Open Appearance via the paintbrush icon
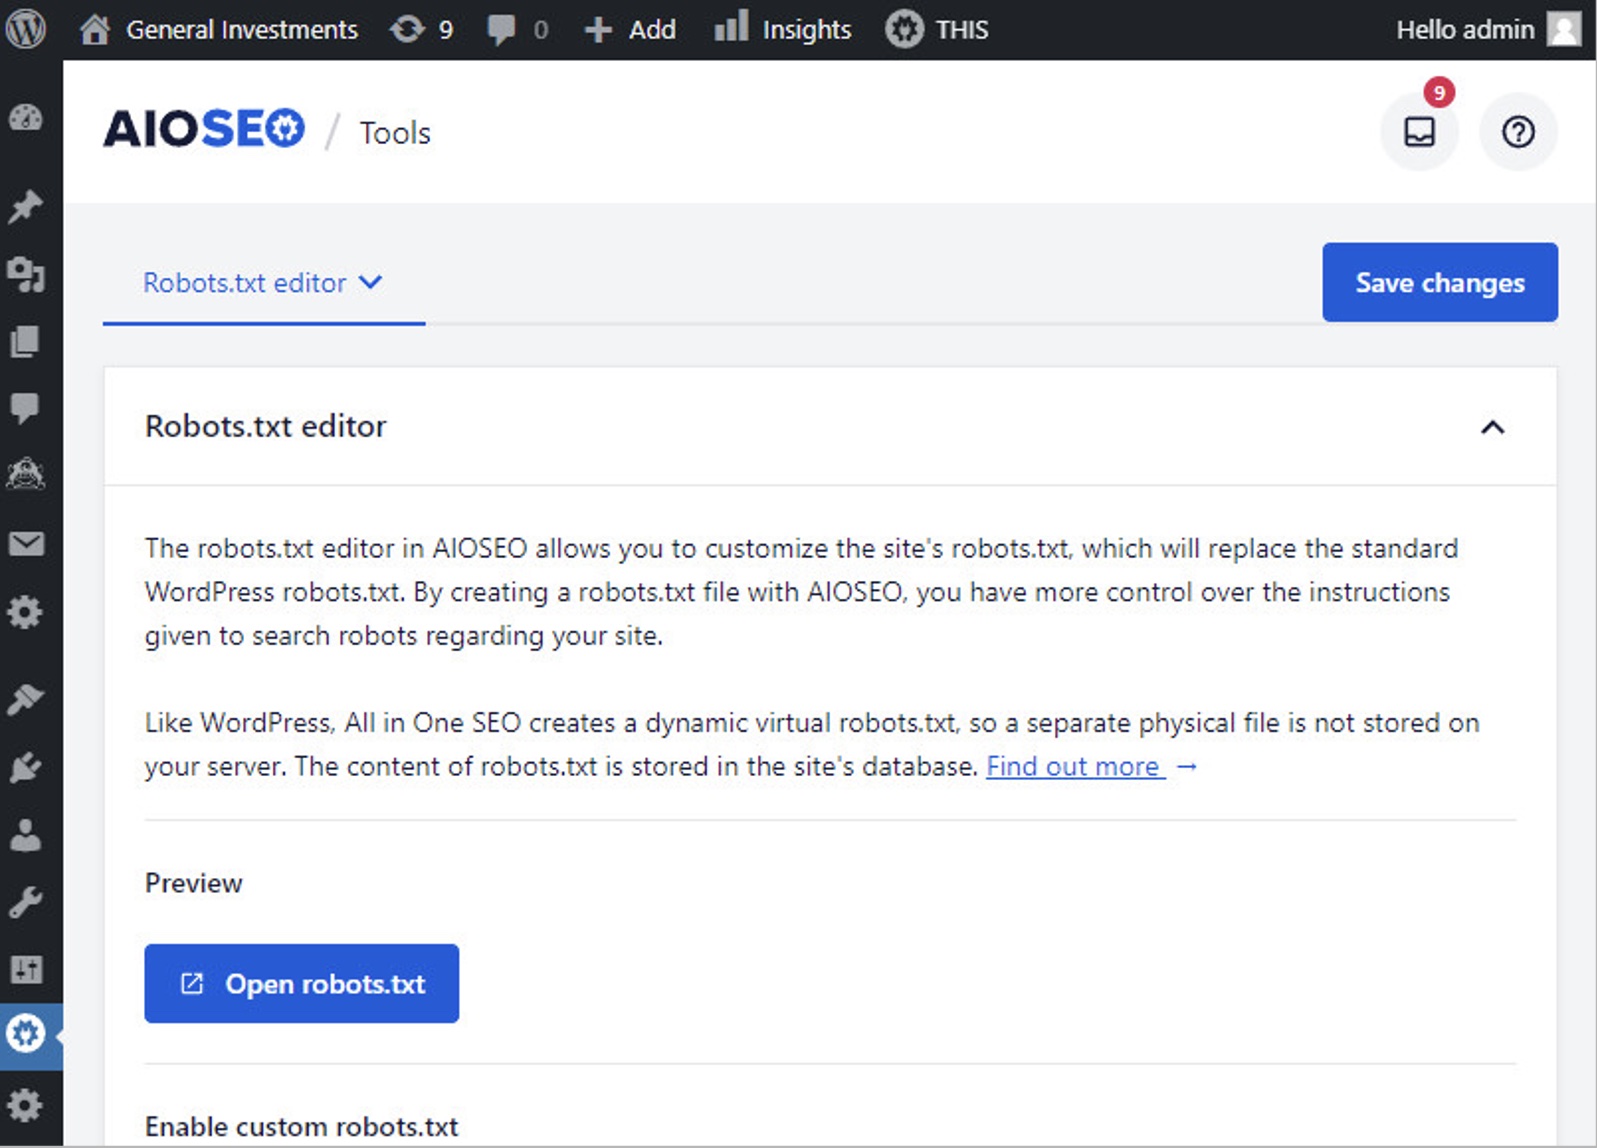Viewport: 1597px width, 1148px height. 26,699
